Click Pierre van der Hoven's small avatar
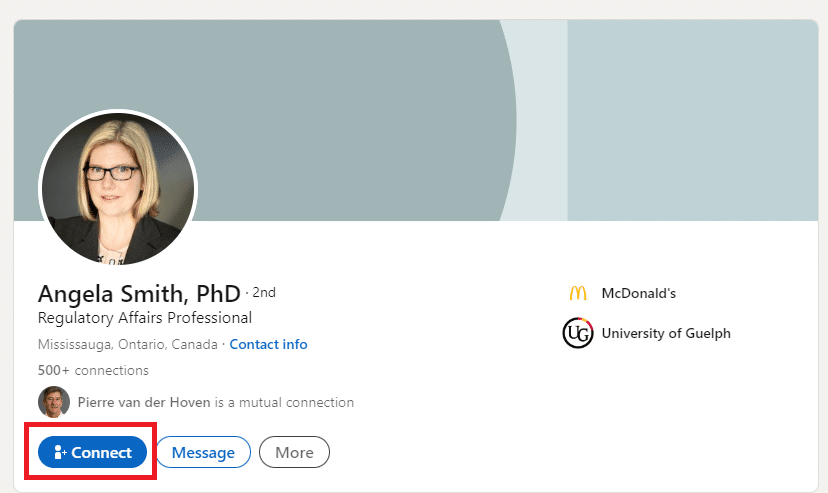Viewport: 828px width, 493px height. click(x=54, y=402)
